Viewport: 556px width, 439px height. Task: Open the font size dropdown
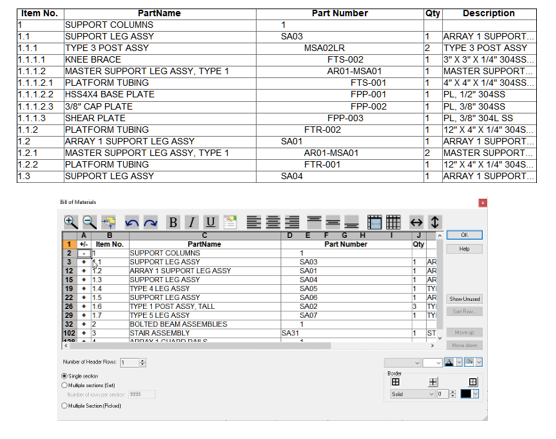point(432,363)
